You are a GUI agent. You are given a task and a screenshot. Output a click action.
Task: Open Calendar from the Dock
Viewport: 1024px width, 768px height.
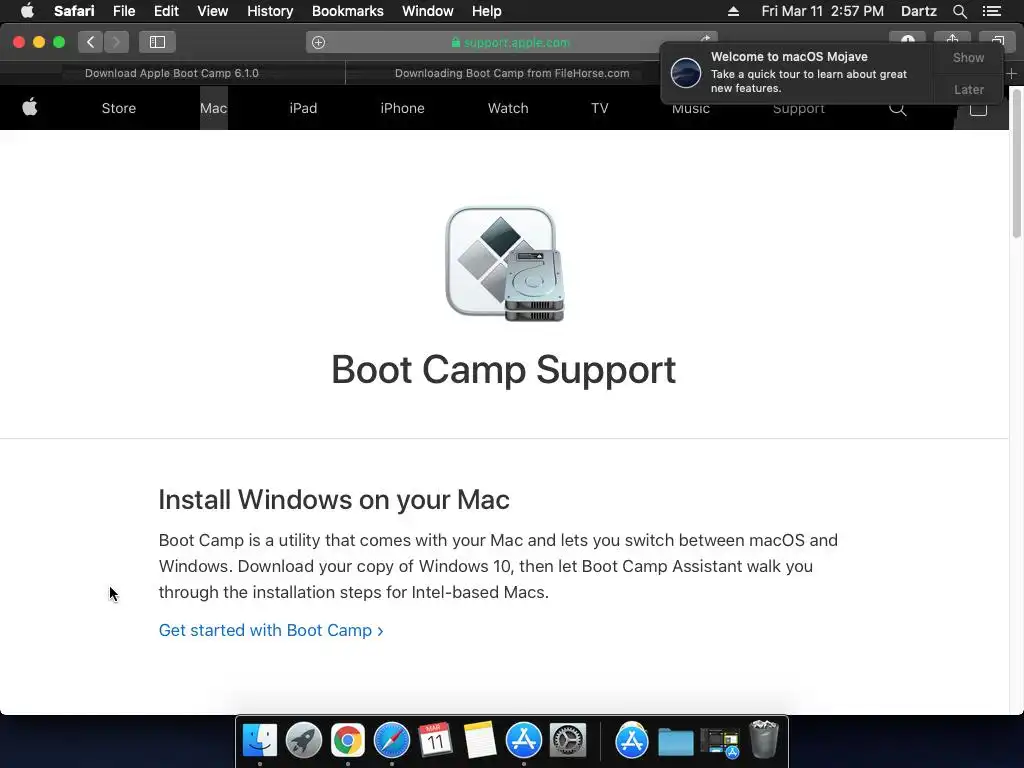tap(436, 741)
